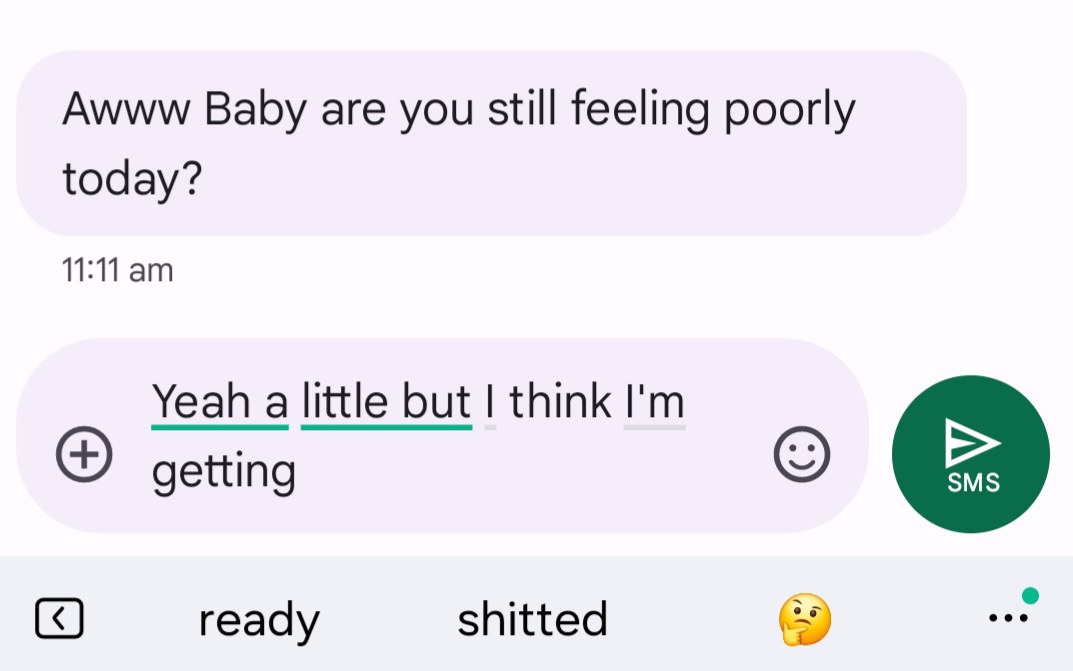Tap the word "poorly" in received message
The width and height of the screenshot is (1073, 671).
point(789,110)
